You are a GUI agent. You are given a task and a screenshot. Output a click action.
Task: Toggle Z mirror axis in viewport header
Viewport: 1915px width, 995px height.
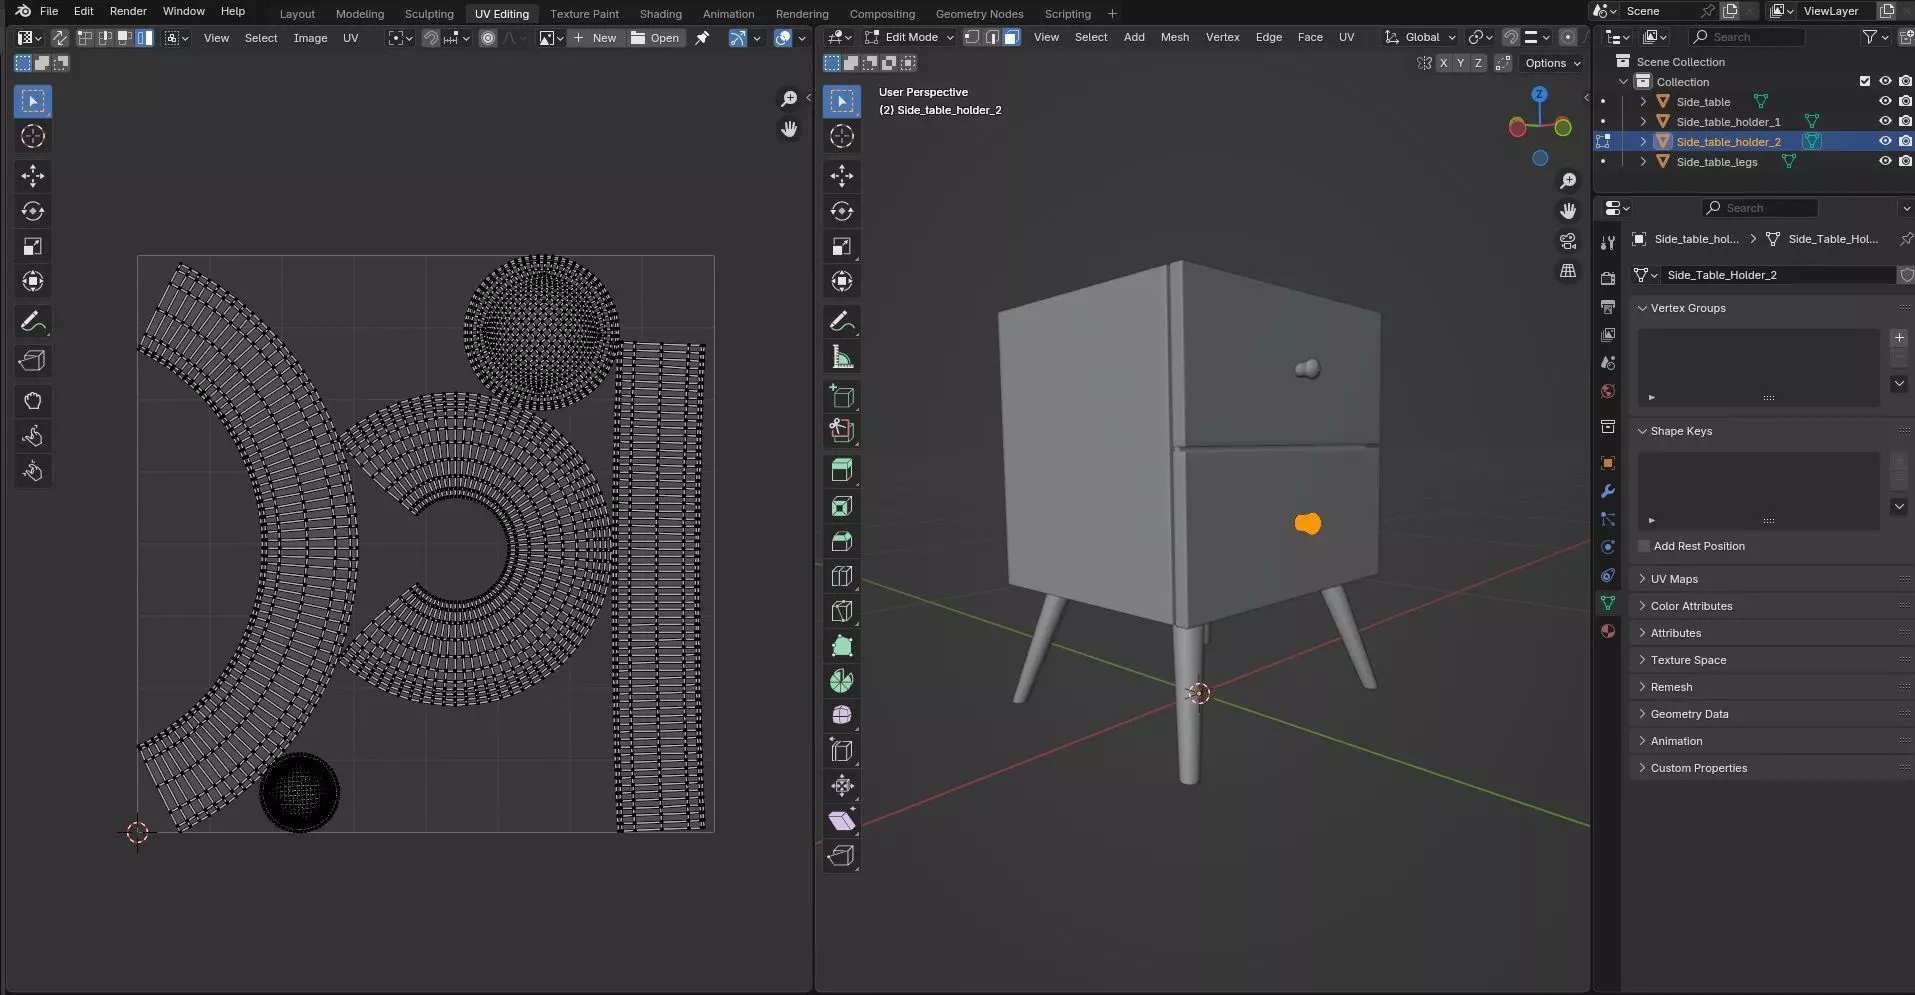1479,63
